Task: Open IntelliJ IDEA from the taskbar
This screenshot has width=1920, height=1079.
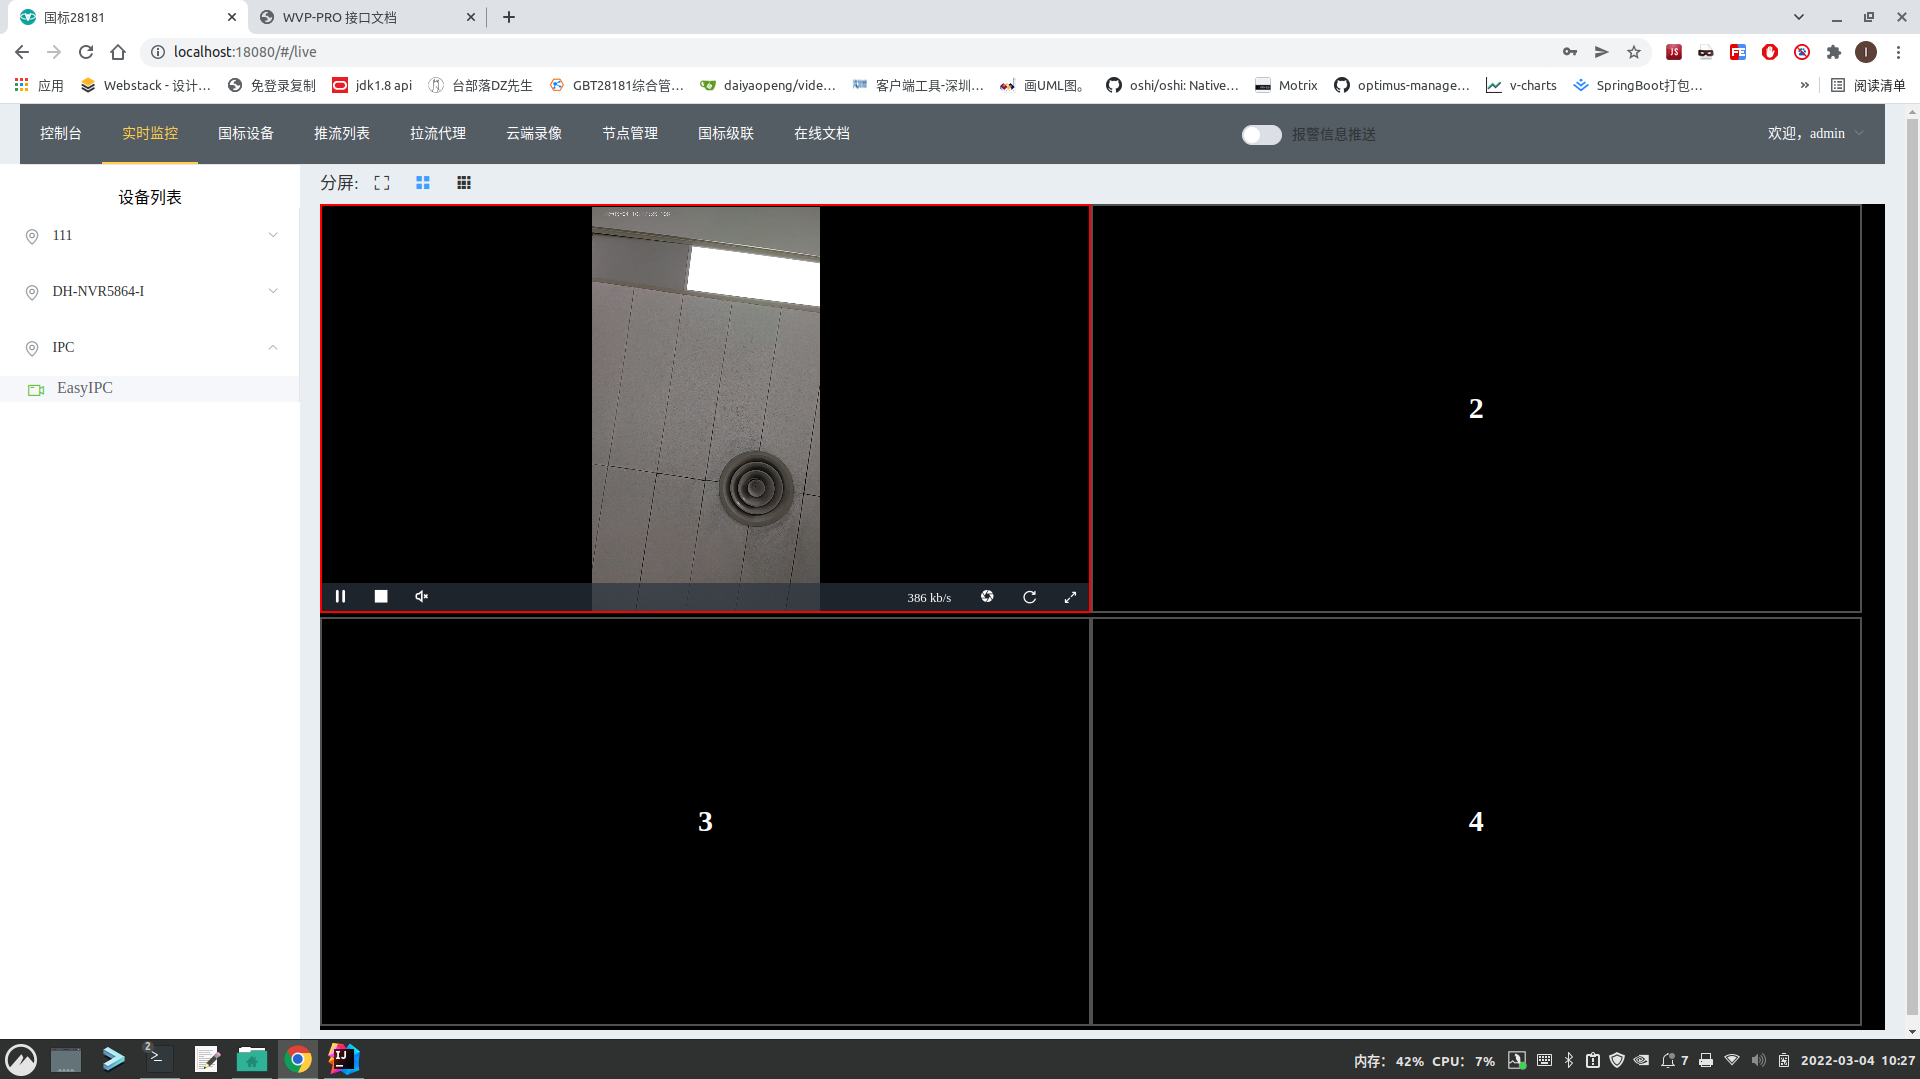Action: coord(343,1059)
